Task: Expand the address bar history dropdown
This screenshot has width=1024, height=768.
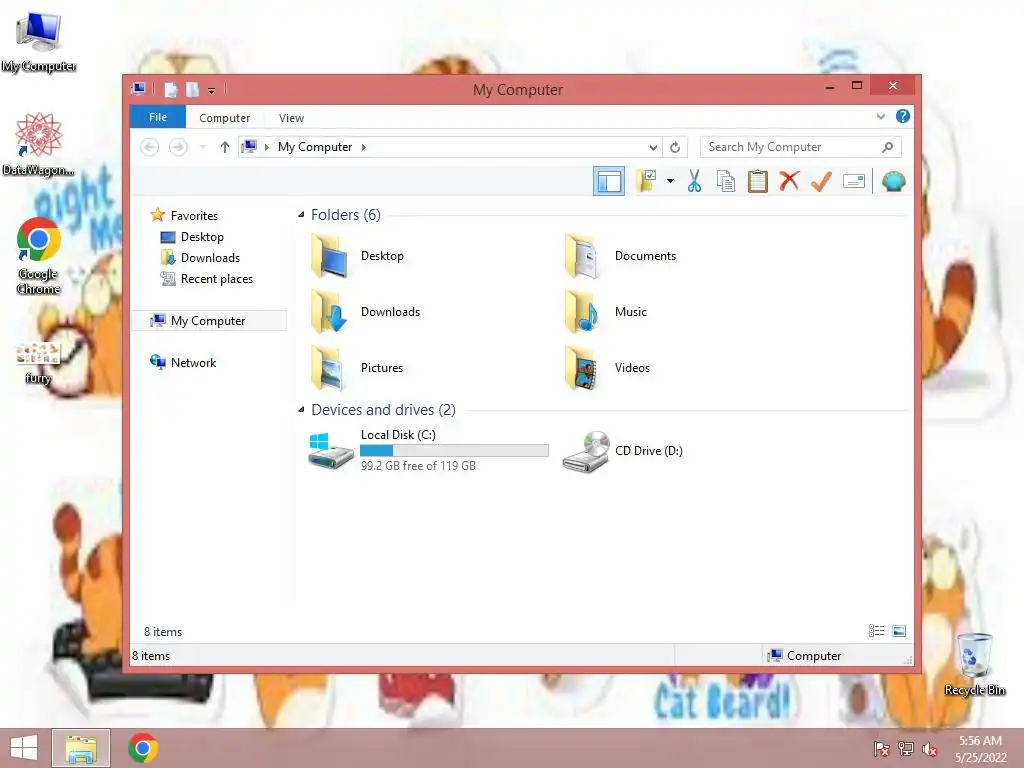Action: [x=652, y=148]
